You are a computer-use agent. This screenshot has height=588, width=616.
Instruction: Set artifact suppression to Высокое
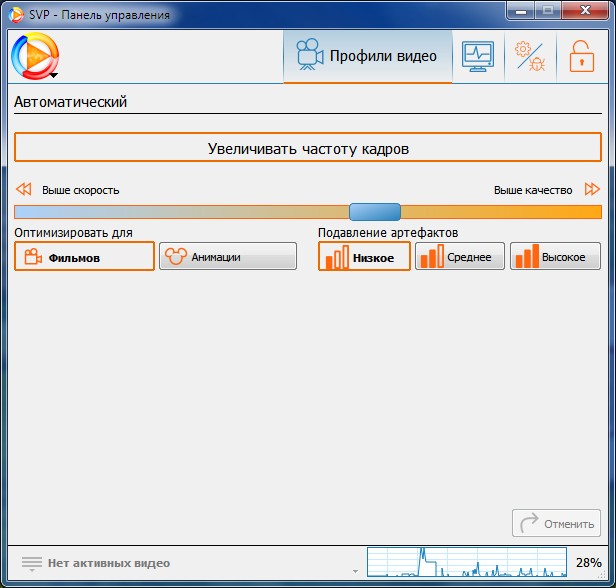pos(555,256)
